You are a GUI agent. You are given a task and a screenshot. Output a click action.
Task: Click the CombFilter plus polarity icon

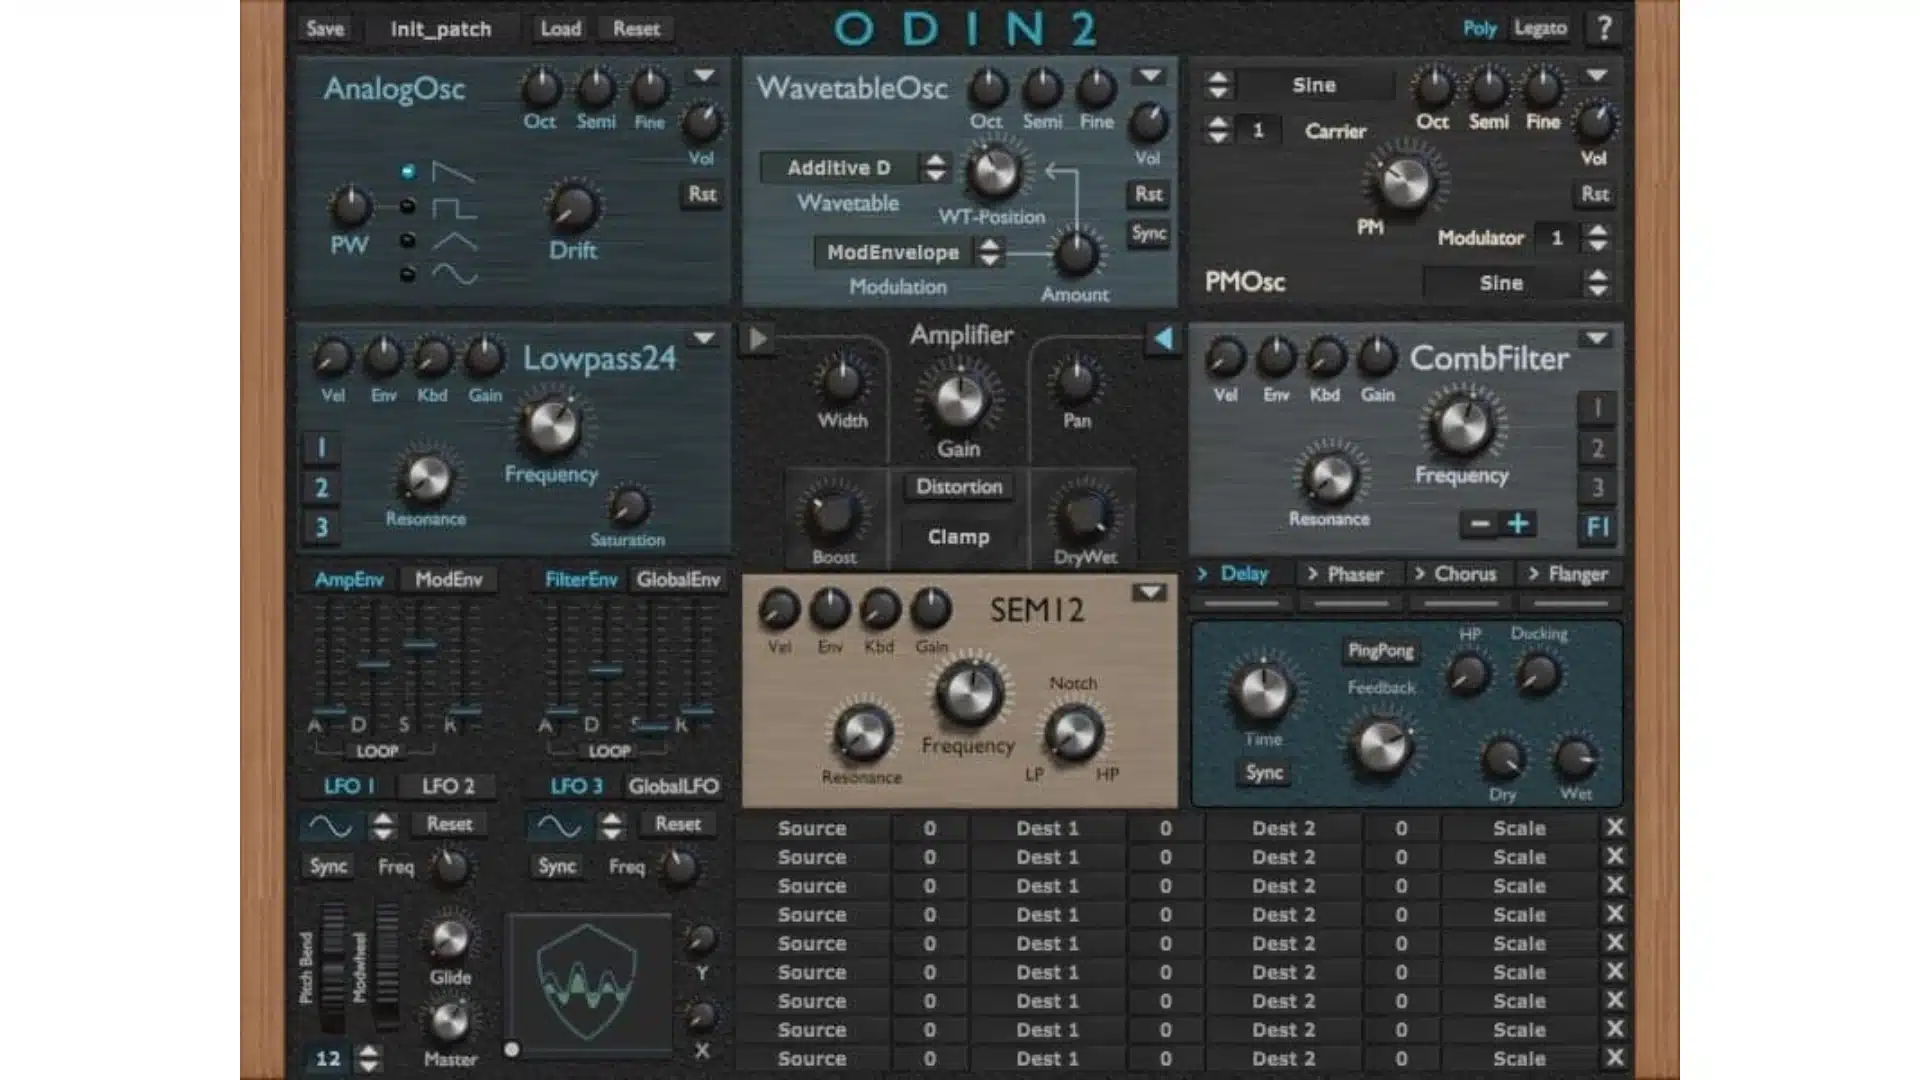[x=1518, y=523]
